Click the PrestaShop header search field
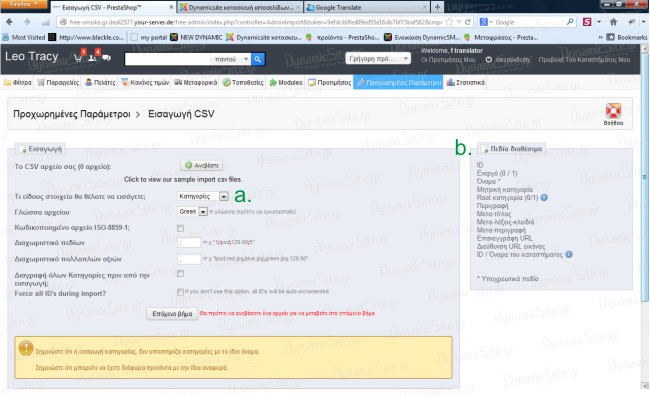 pyautogui.click(x=168, y=59)
